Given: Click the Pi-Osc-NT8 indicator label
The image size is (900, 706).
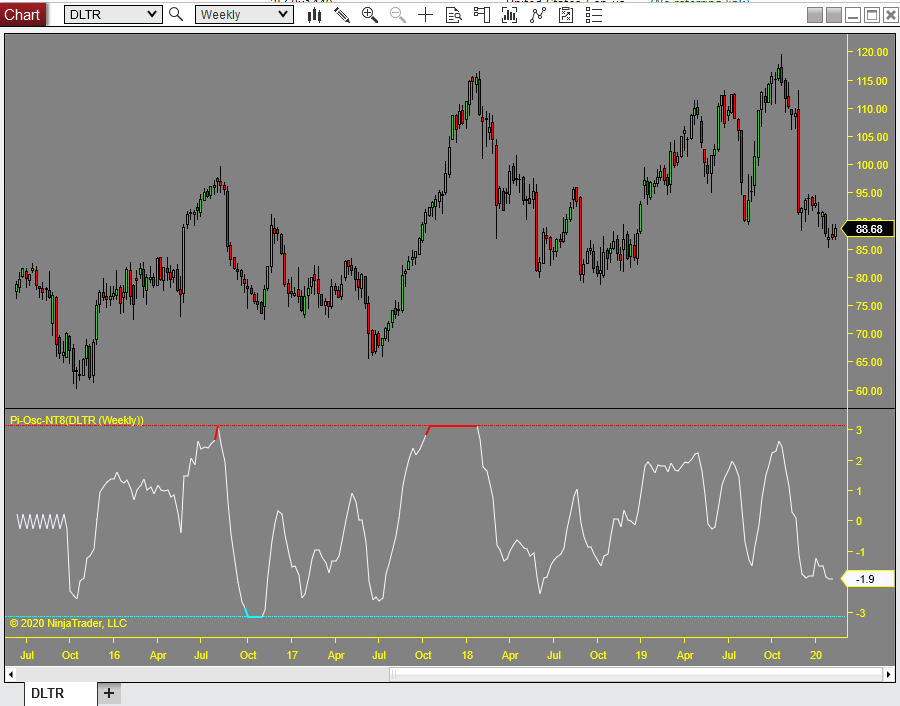Looking at the screenshot, I should pos(77,420).
